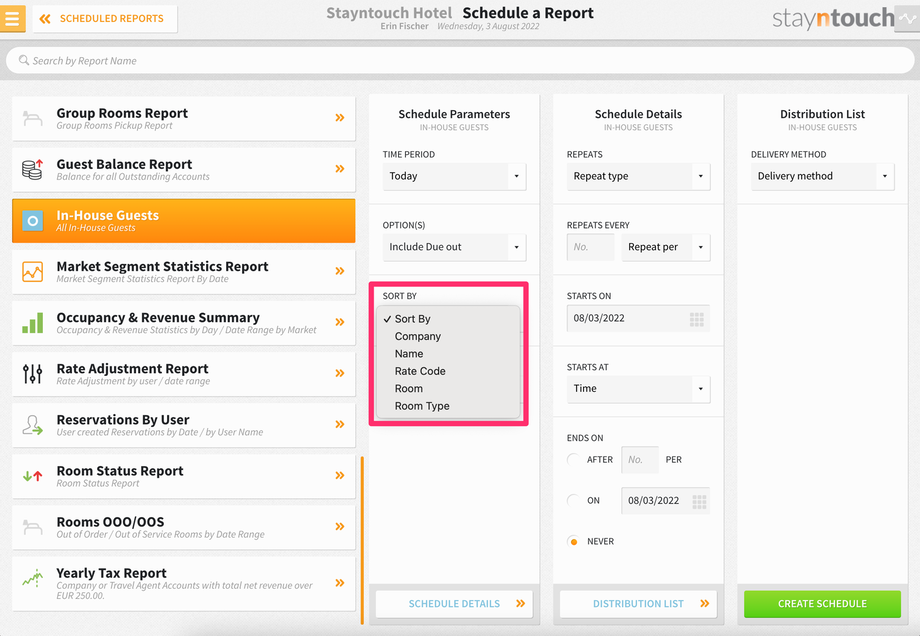Open the Starts At Time dropdown
The height and width of the screenshot is (636, 920).
638,388
